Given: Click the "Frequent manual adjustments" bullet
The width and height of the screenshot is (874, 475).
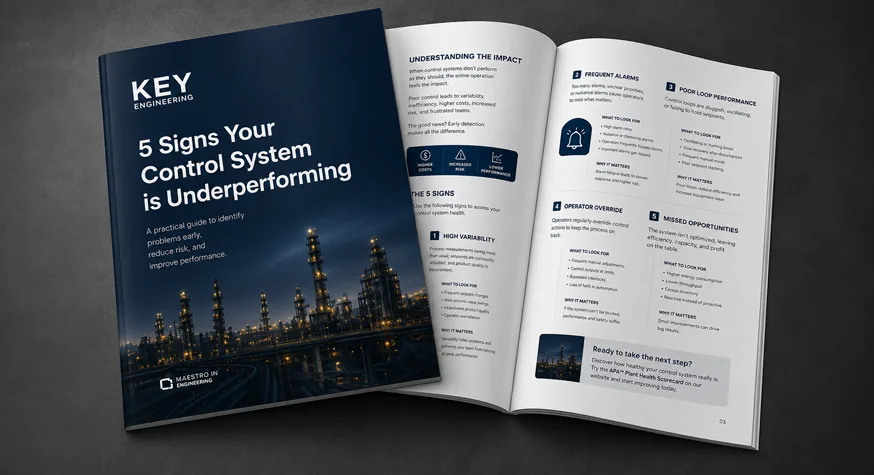Looking at the screenshot, I should (x=596, y=263).
